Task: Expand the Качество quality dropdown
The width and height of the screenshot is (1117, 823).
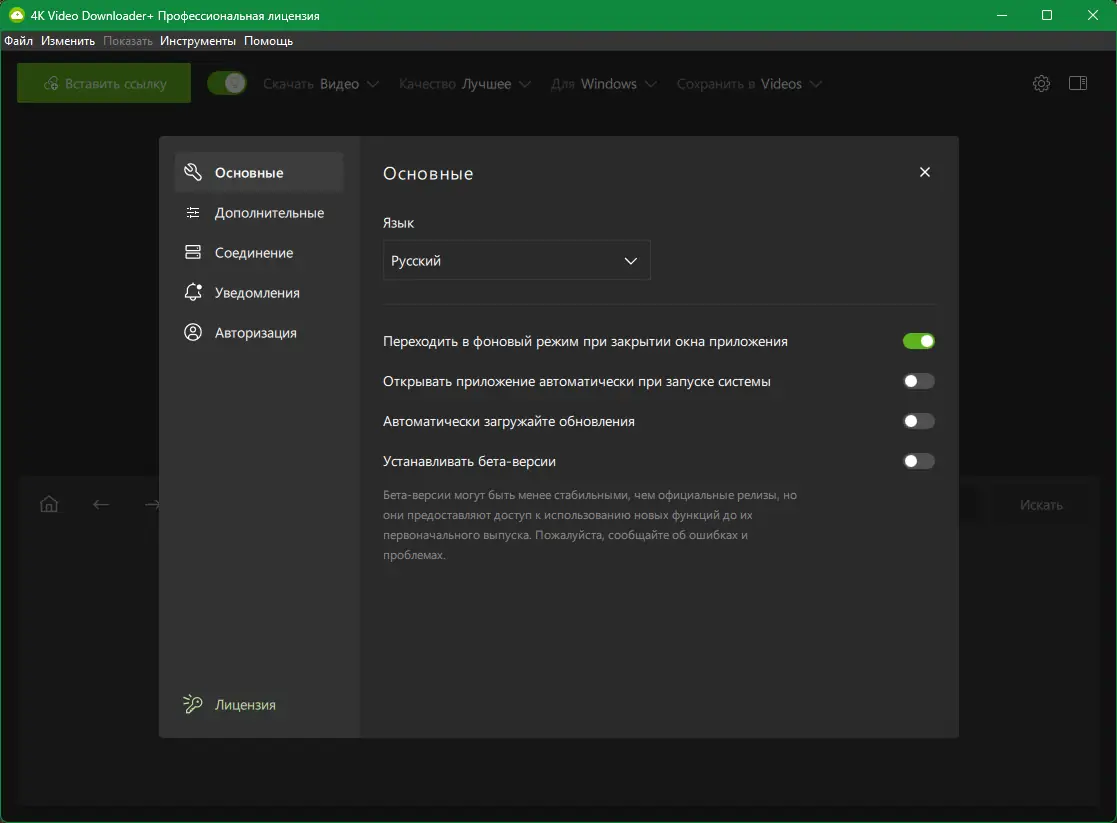Action: [x=465, y=84]
